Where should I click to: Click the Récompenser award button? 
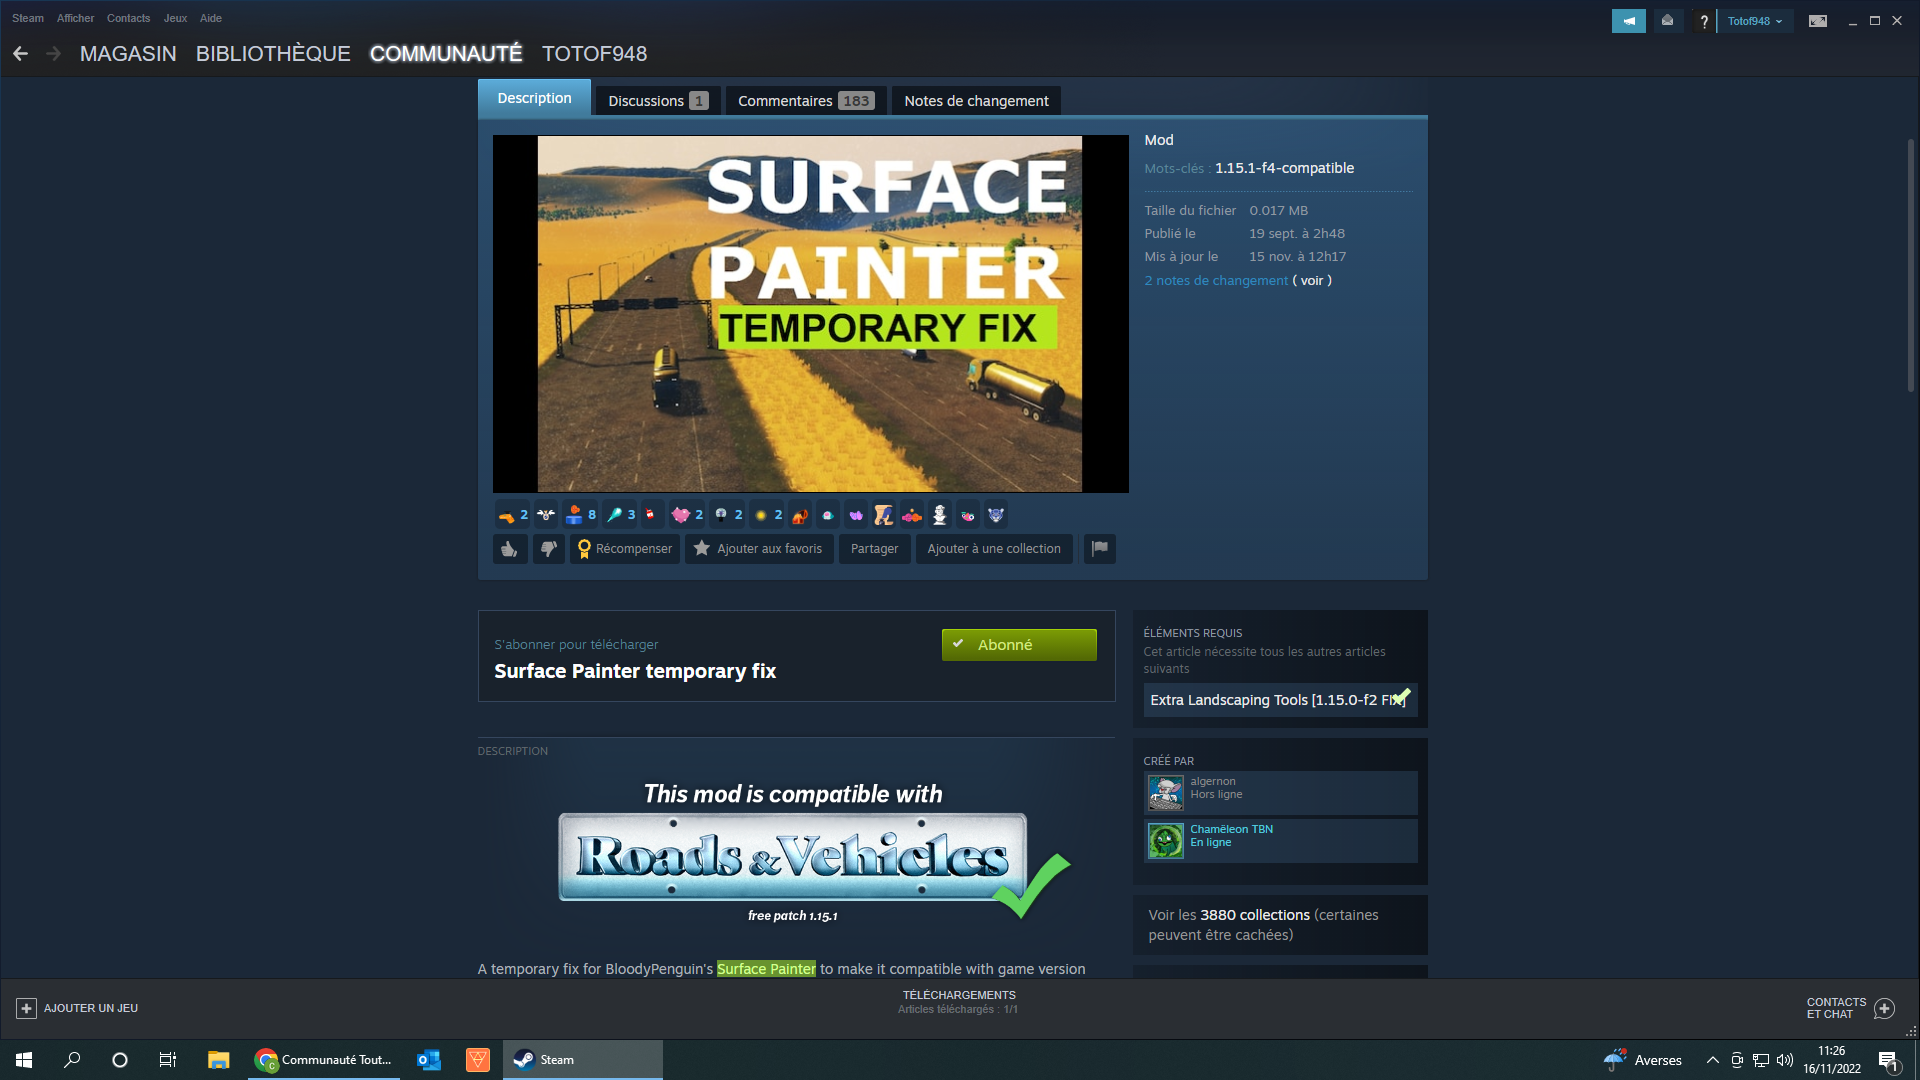624,549
